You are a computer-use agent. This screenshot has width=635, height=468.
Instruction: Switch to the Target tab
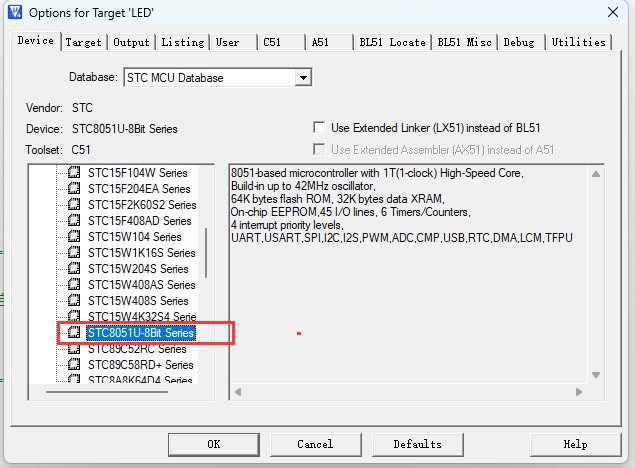coord(83,42)
